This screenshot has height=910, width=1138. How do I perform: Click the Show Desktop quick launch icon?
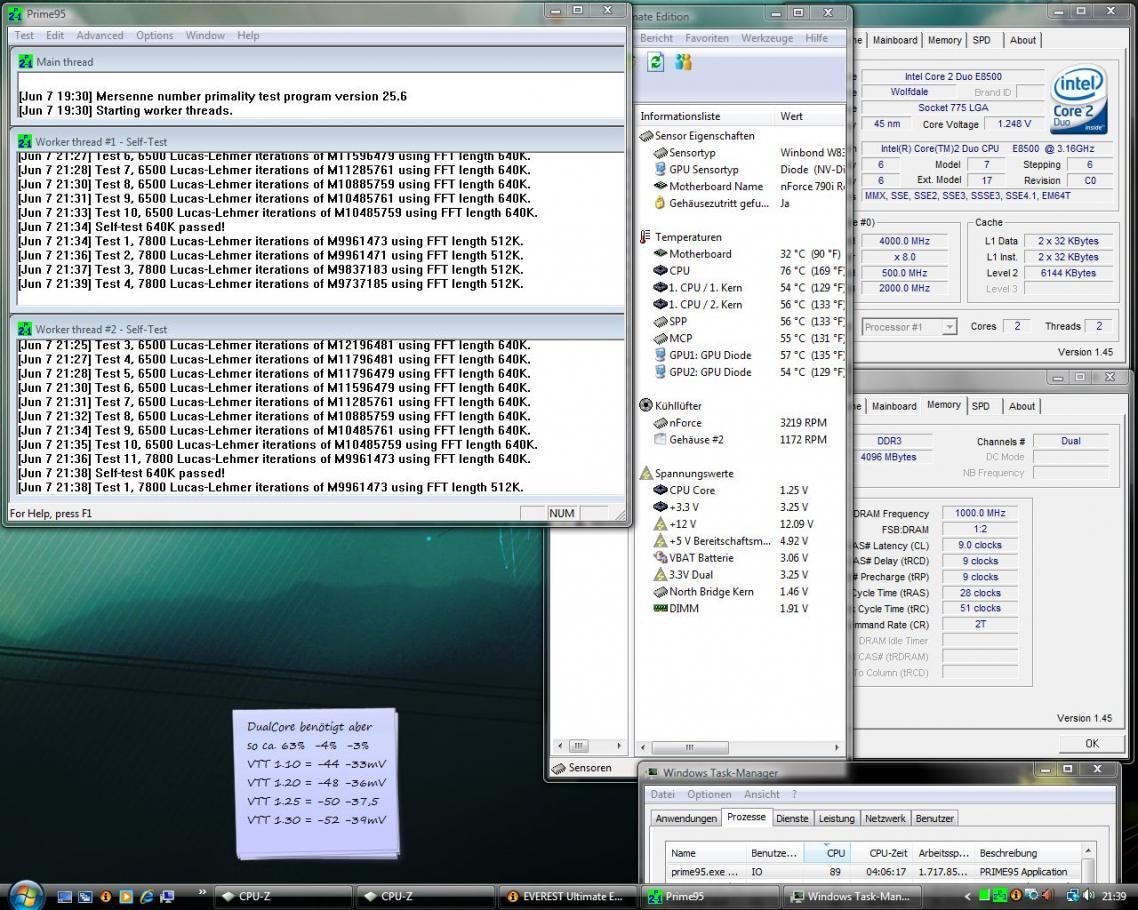pos(65,896)
